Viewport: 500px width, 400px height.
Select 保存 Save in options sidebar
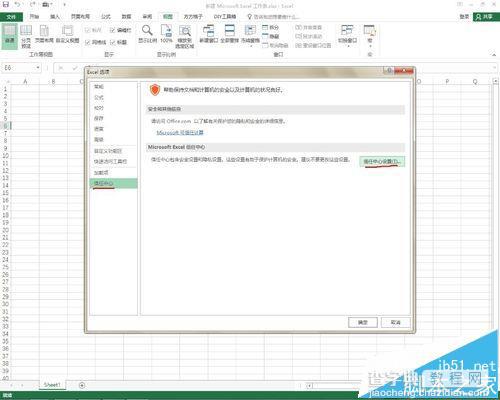tap(114, 118)
